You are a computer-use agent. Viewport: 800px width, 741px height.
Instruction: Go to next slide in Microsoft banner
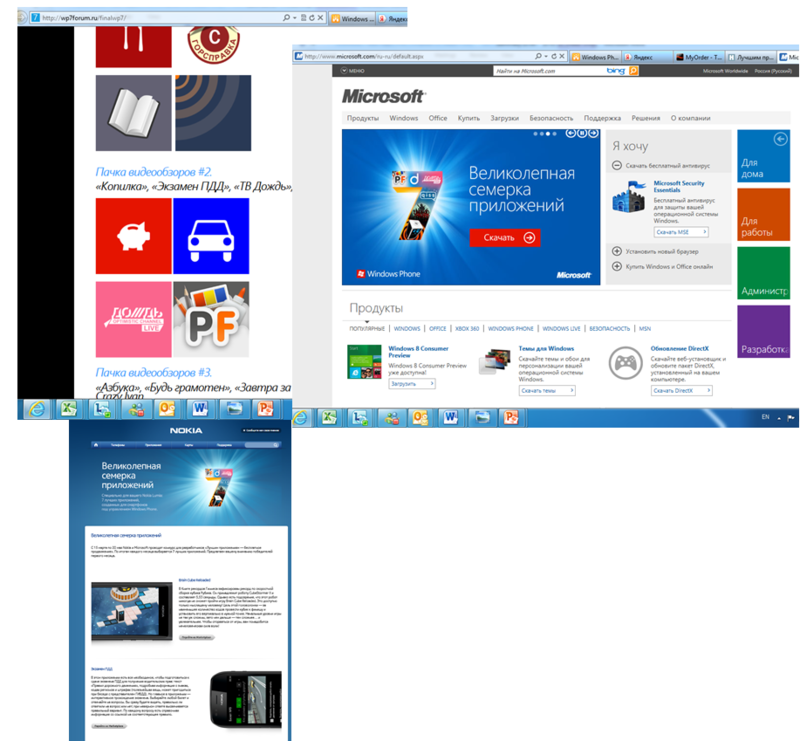pyautogui.click(x=593, y=133)
